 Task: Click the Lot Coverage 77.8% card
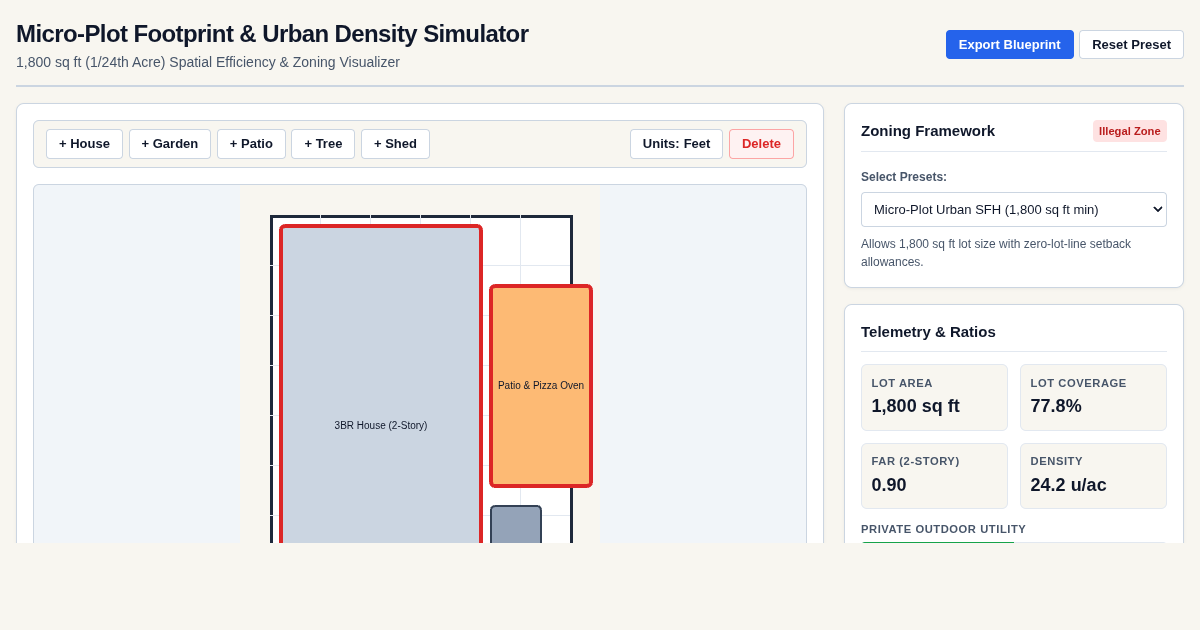pyautogui.click(x=1093, y=397)
